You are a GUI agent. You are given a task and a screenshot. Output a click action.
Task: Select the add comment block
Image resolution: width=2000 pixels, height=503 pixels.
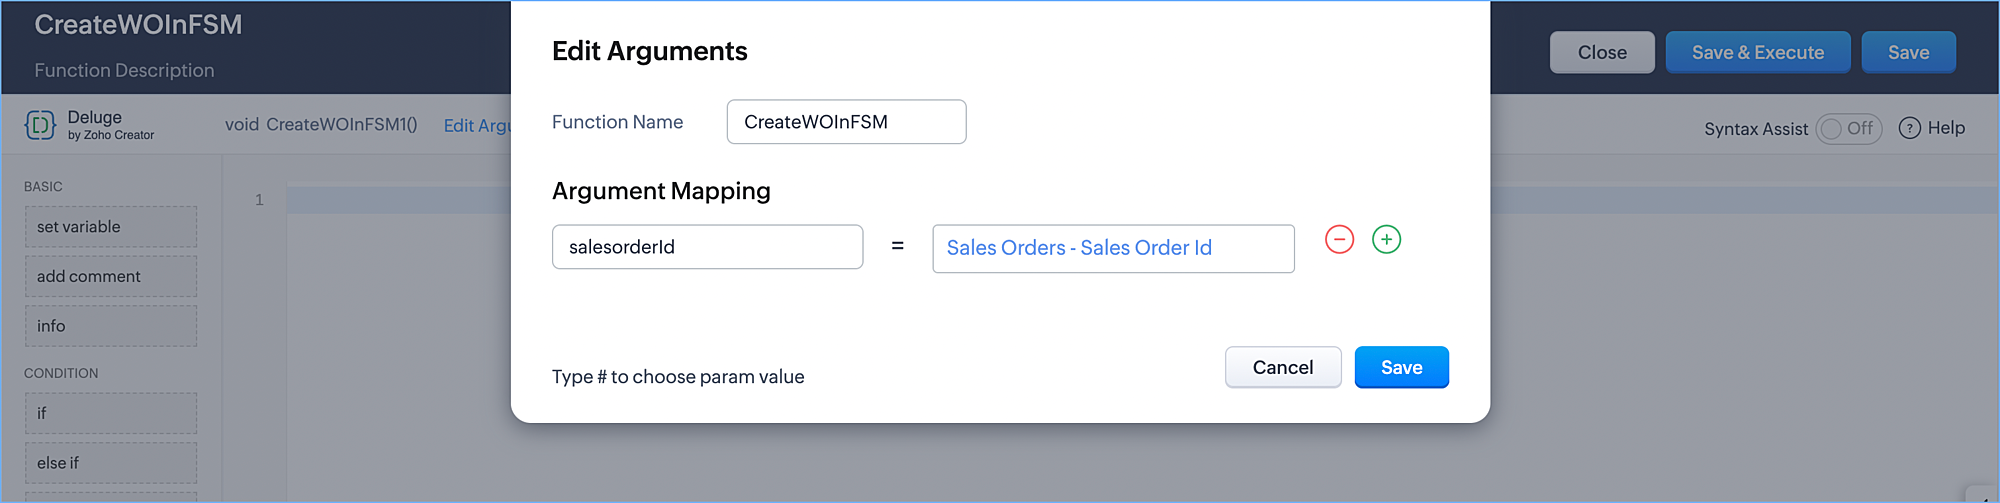[x=111, y=276]
